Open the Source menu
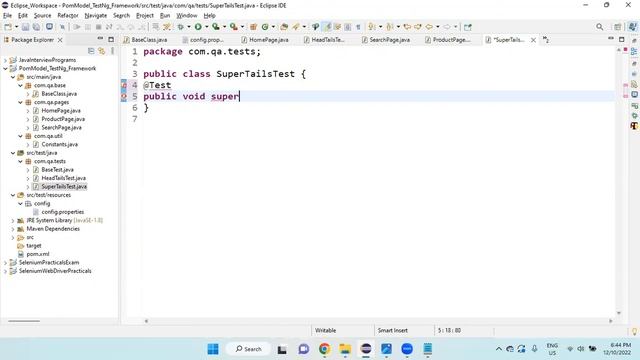This screenshot has height=360, width=640. (x=42, y=16)
